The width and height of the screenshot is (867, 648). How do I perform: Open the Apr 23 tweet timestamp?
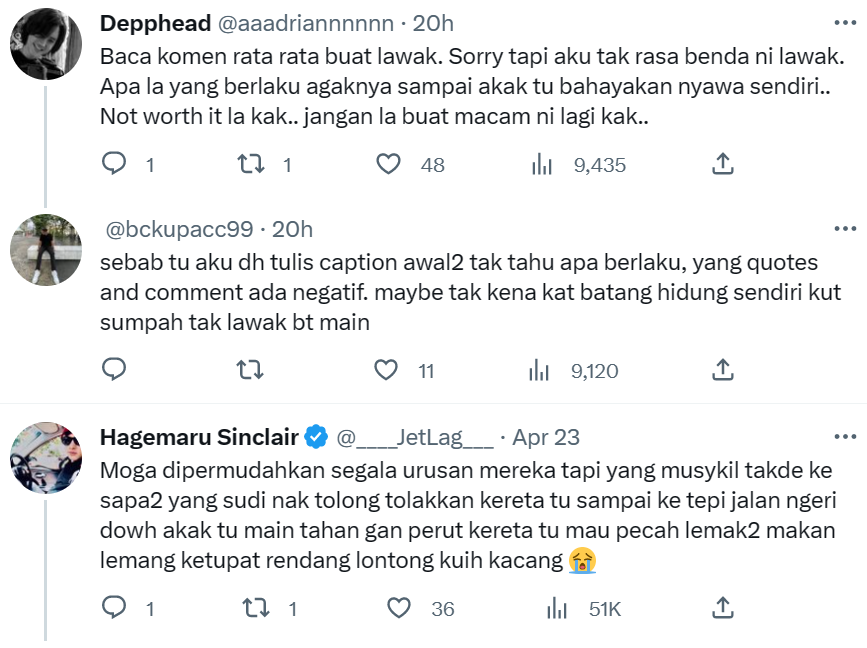546,437
